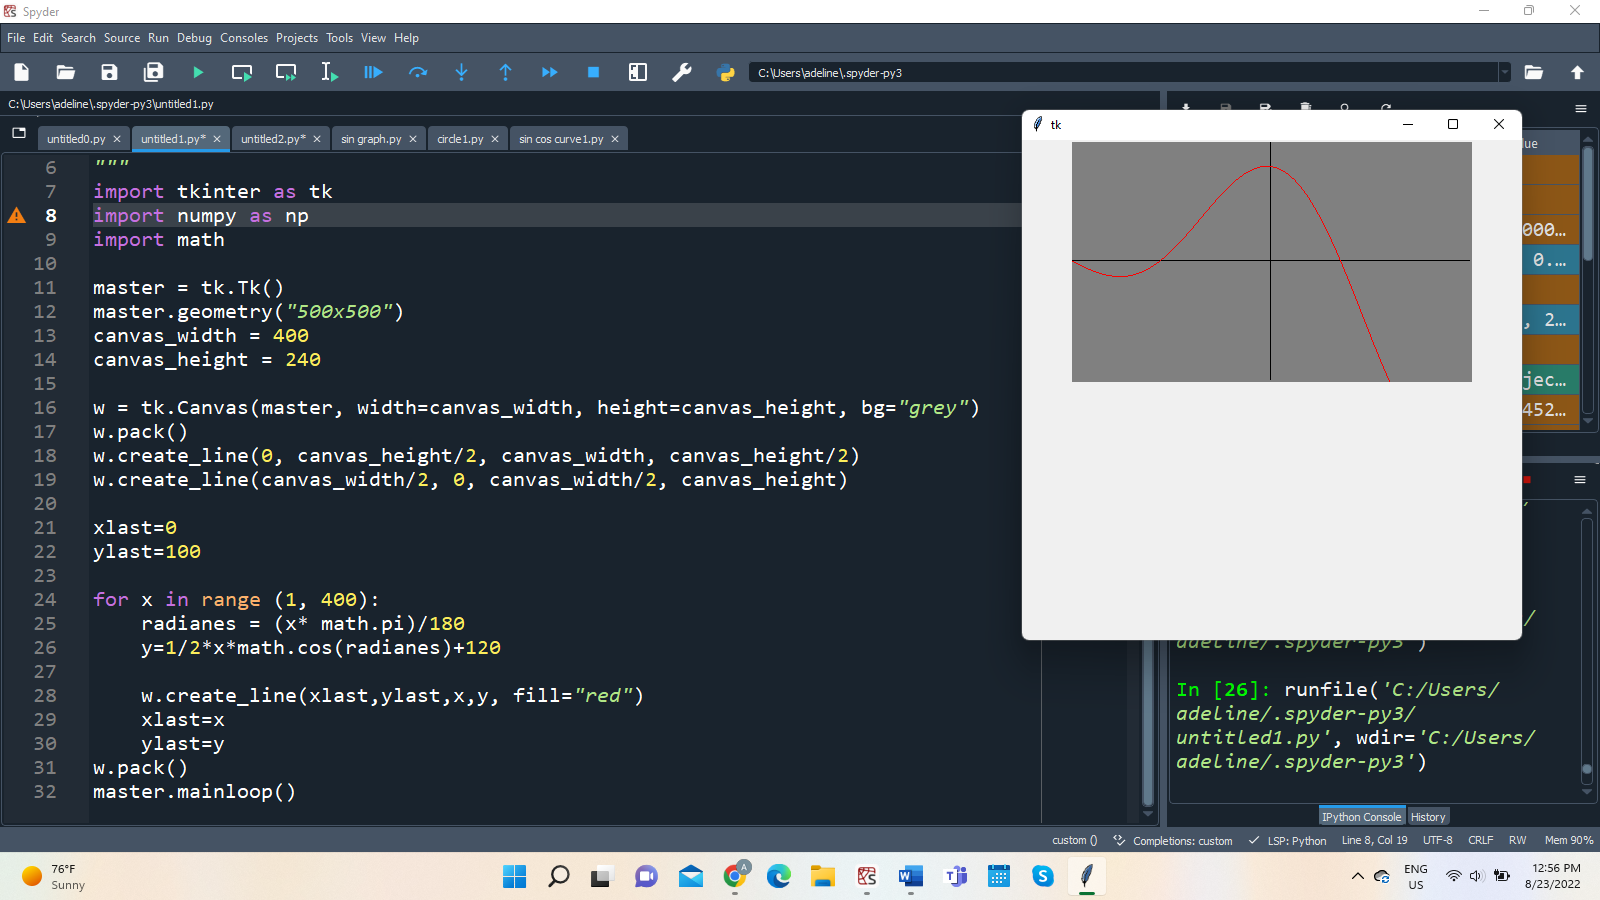Open the editor tab browser icon
The image size is (1600, 900).
click(19, 132)
